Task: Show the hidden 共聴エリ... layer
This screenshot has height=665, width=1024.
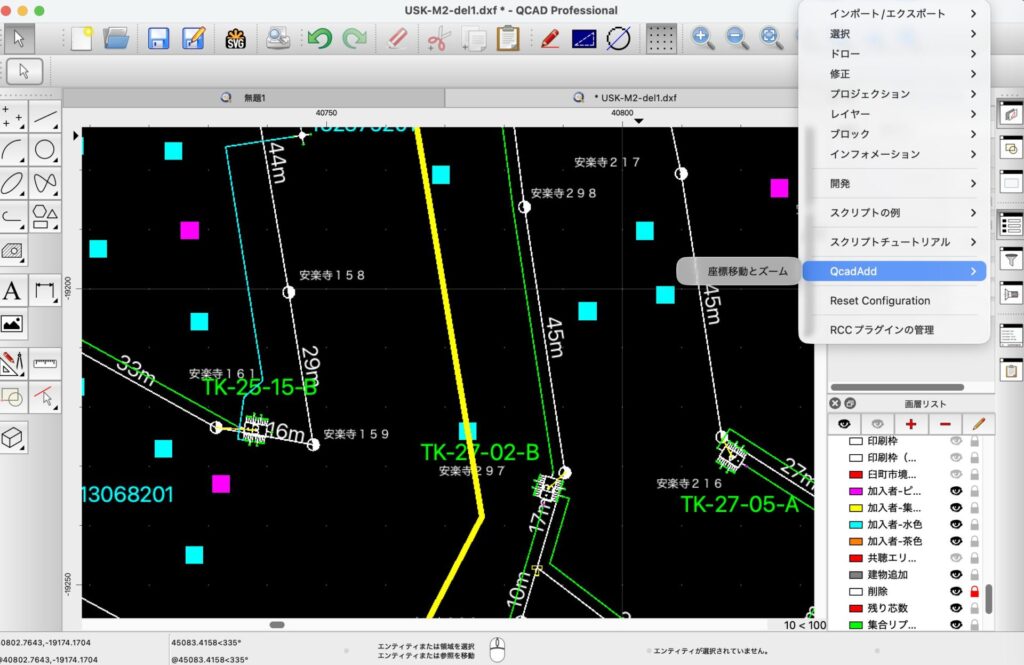Action: tap(956, 558)
